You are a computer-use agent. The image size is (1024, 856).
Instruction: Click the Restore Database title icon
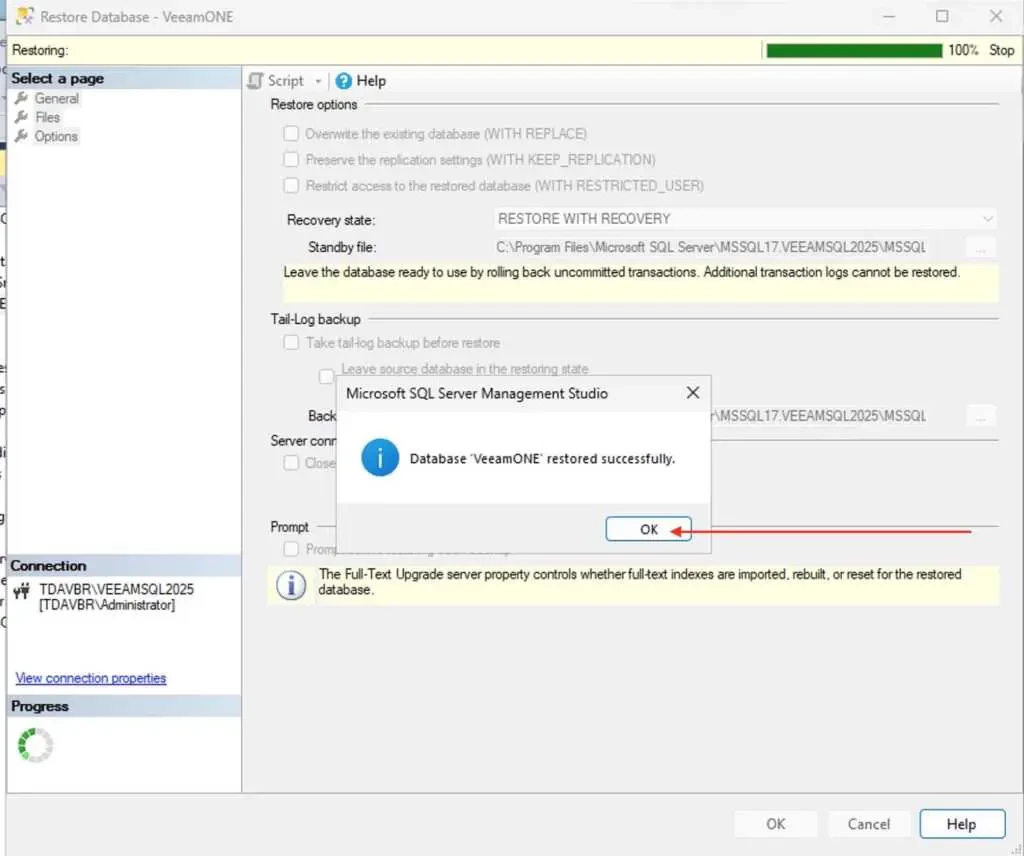[25, 16]
